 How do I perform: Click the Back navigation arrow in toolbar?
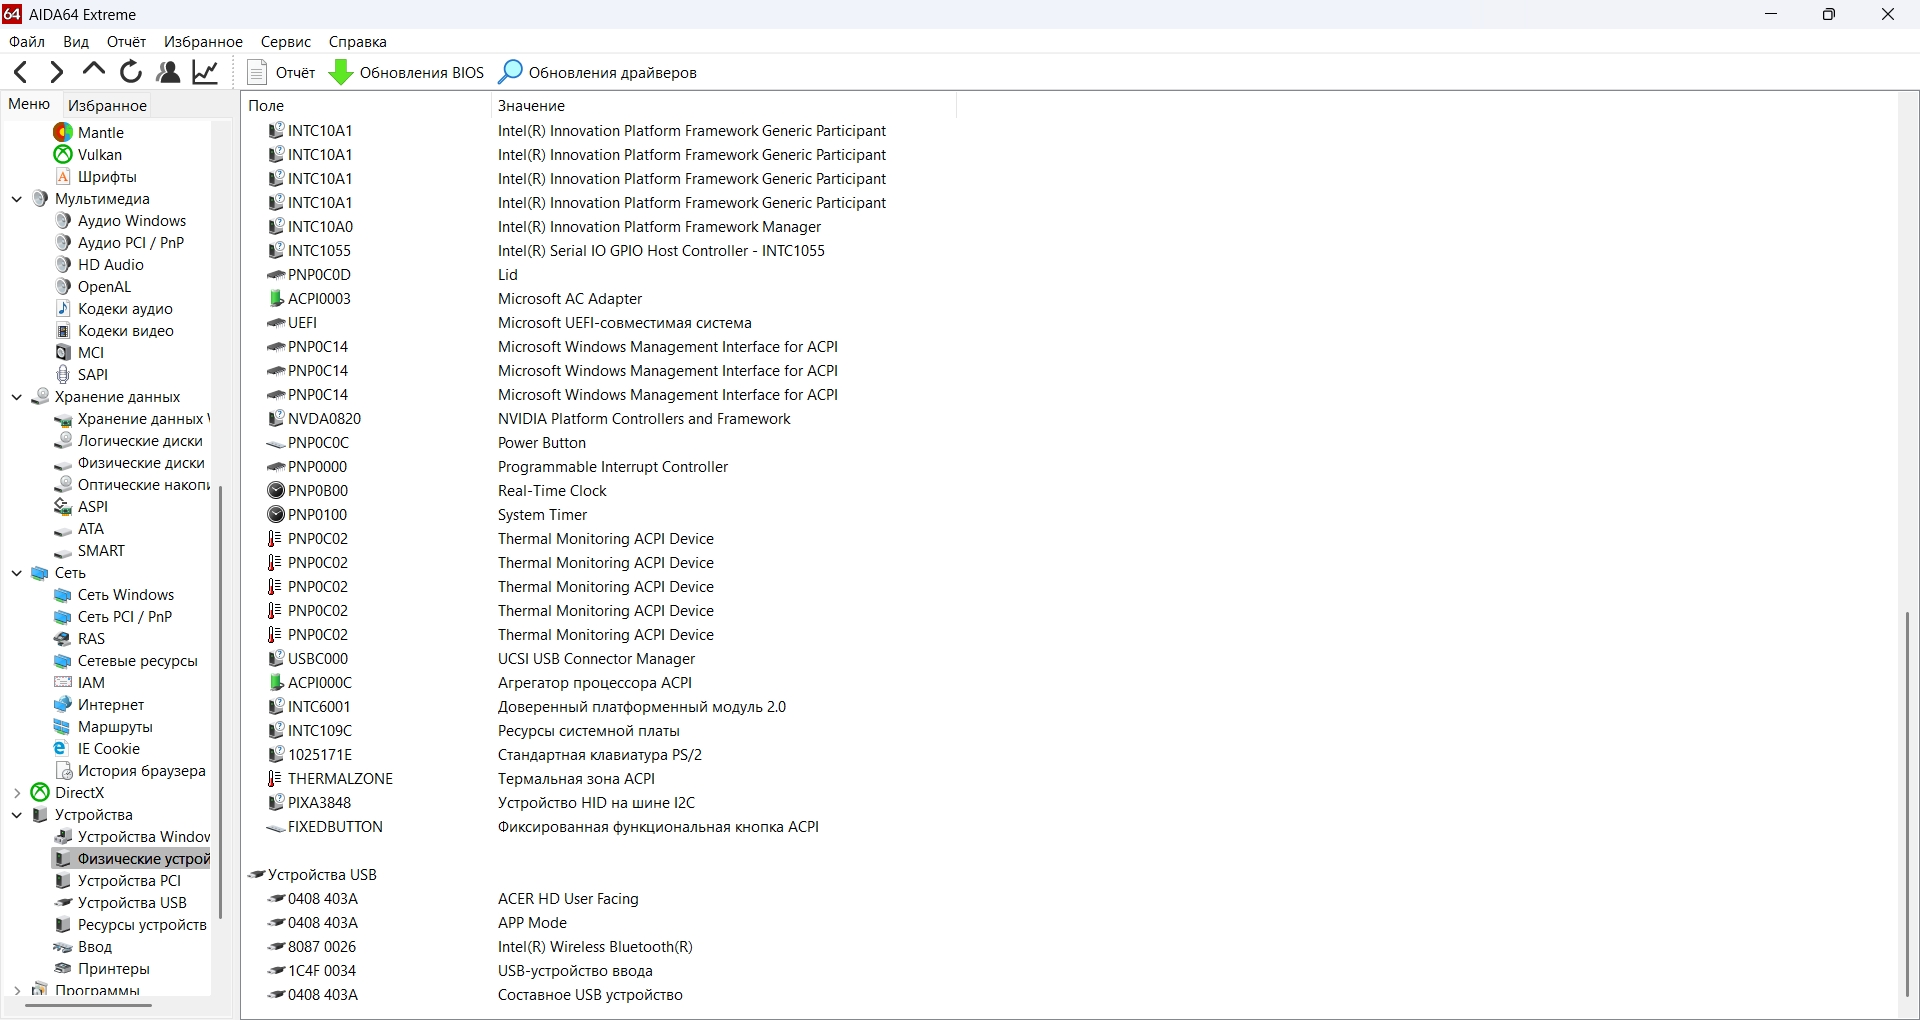pyautogui.click(x=21, y=72)
